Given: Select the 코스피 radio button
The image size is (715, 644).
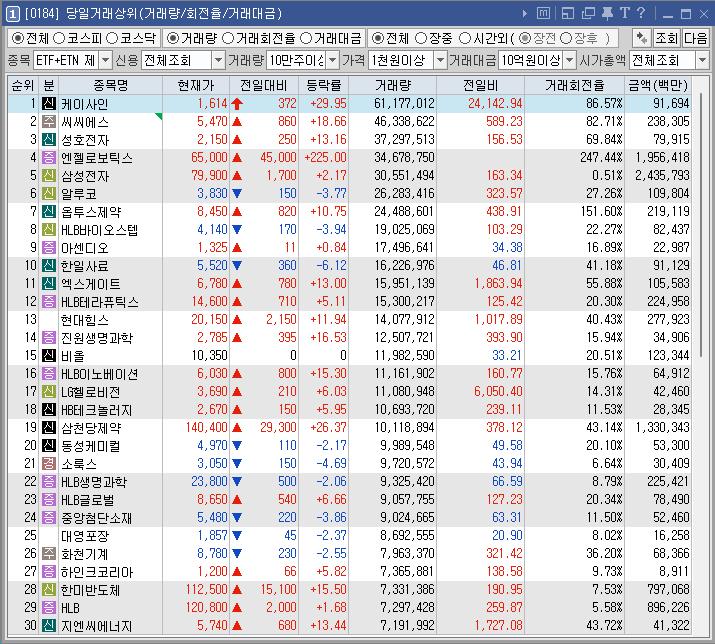Looking at the screenshot, I should 59,39.
